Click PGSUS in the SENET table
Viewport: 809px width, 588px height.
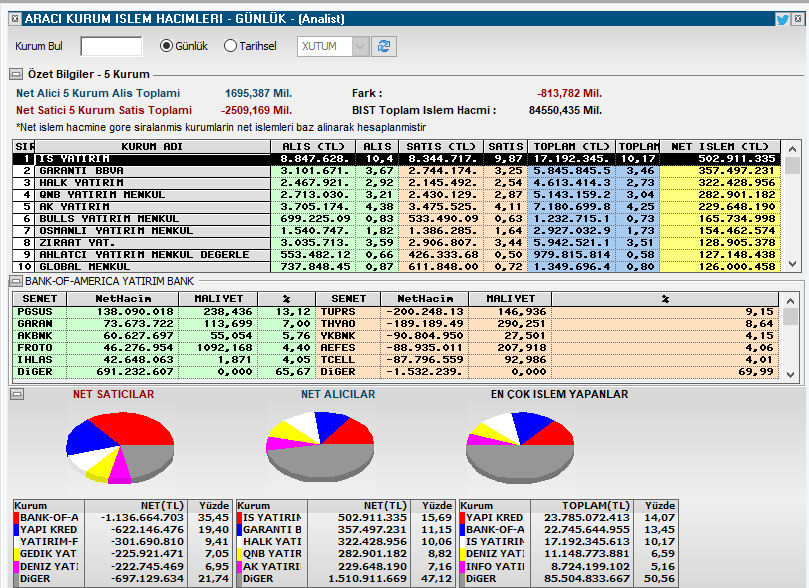coord(35,312)
